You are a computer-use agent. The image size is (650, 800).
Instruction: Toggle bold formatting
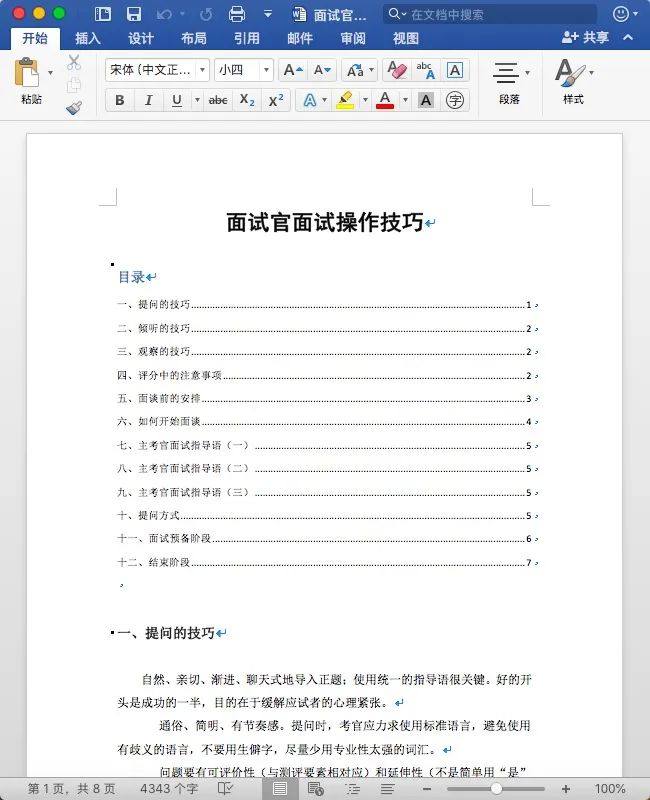(120, 100)
